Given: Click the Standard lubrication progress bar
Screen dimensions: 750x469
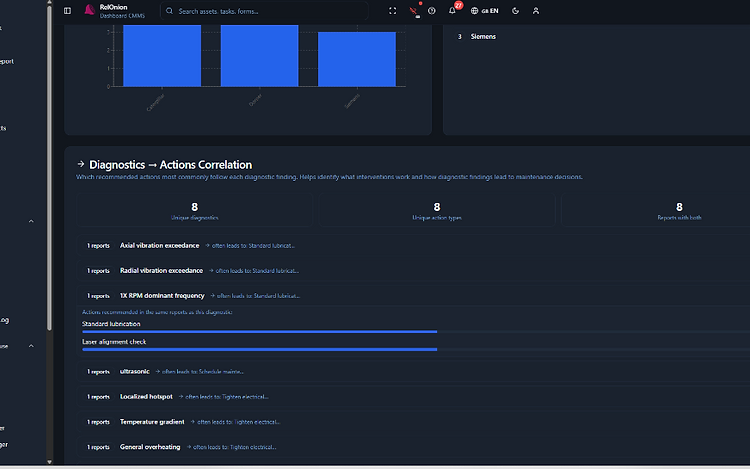Looking at the screenshot, I should 416,331.
